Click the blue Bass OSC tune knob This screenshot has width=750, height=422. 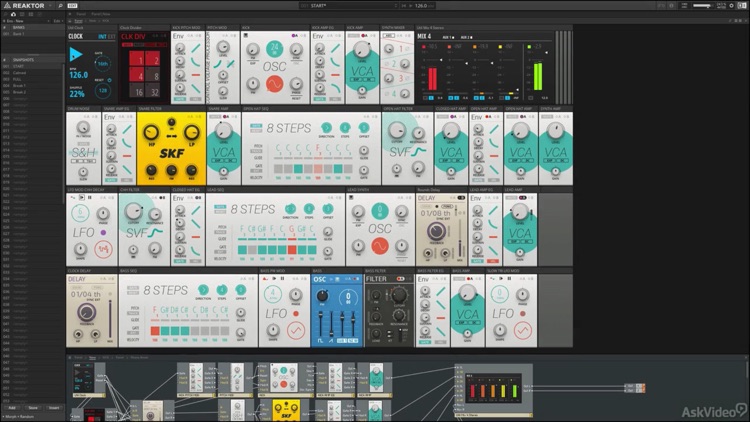[322, 295]
